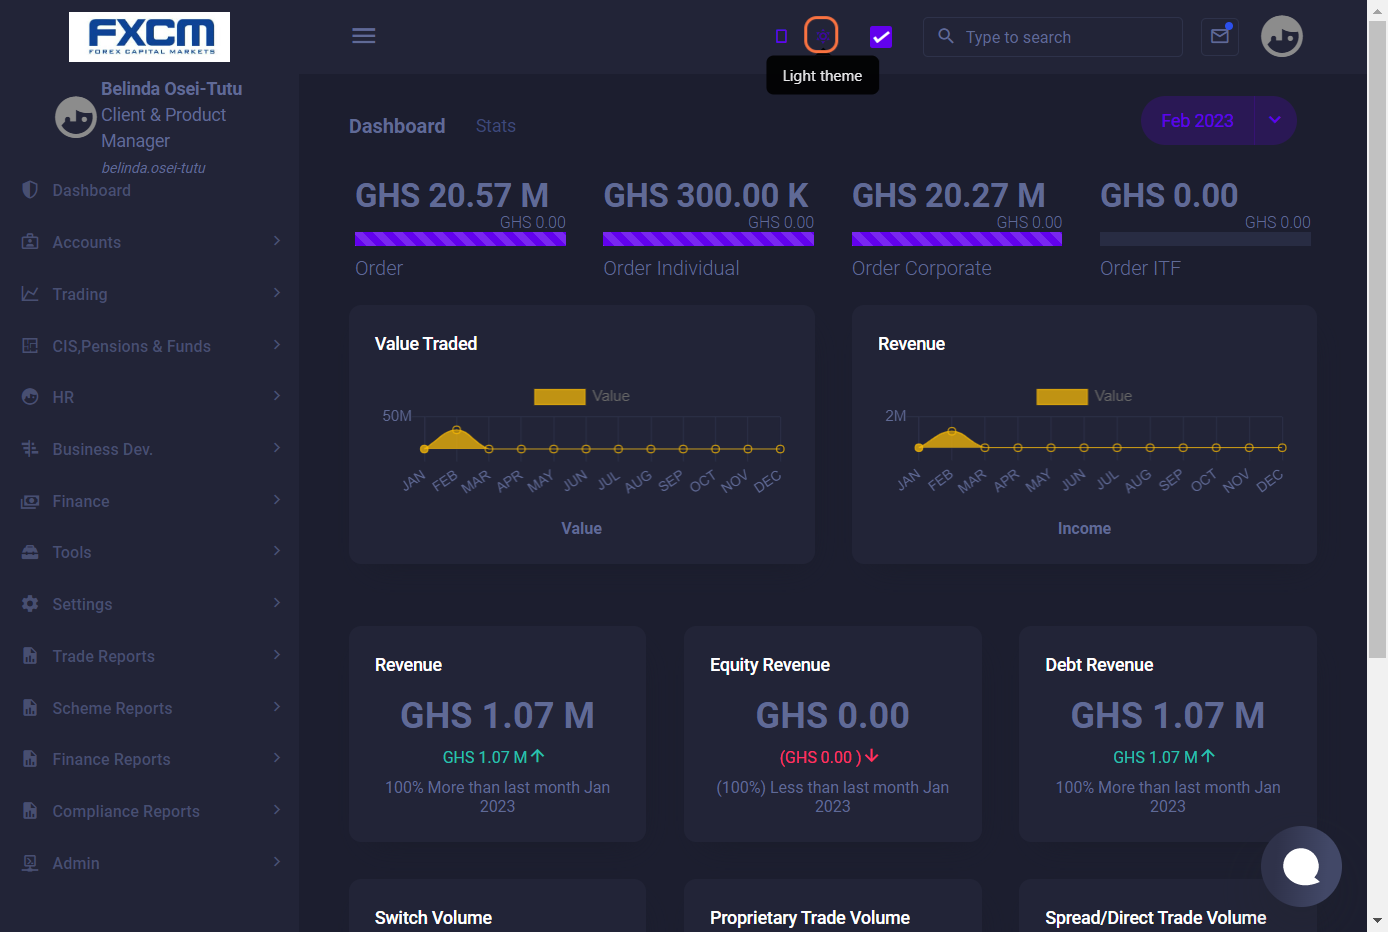Click the Admin sidebar icon

tap(30, 863)
